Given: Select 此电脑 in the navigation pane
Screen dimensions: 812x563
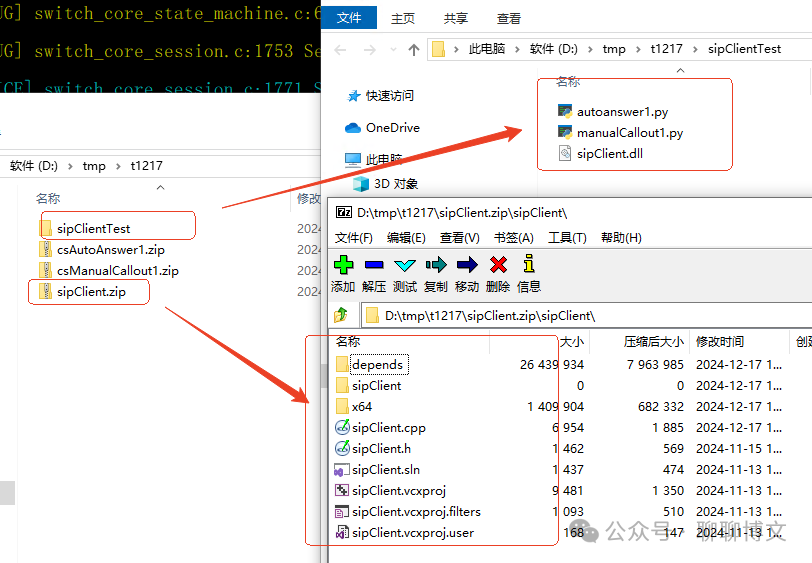Looking at the screenshot, I should (374, 159).
